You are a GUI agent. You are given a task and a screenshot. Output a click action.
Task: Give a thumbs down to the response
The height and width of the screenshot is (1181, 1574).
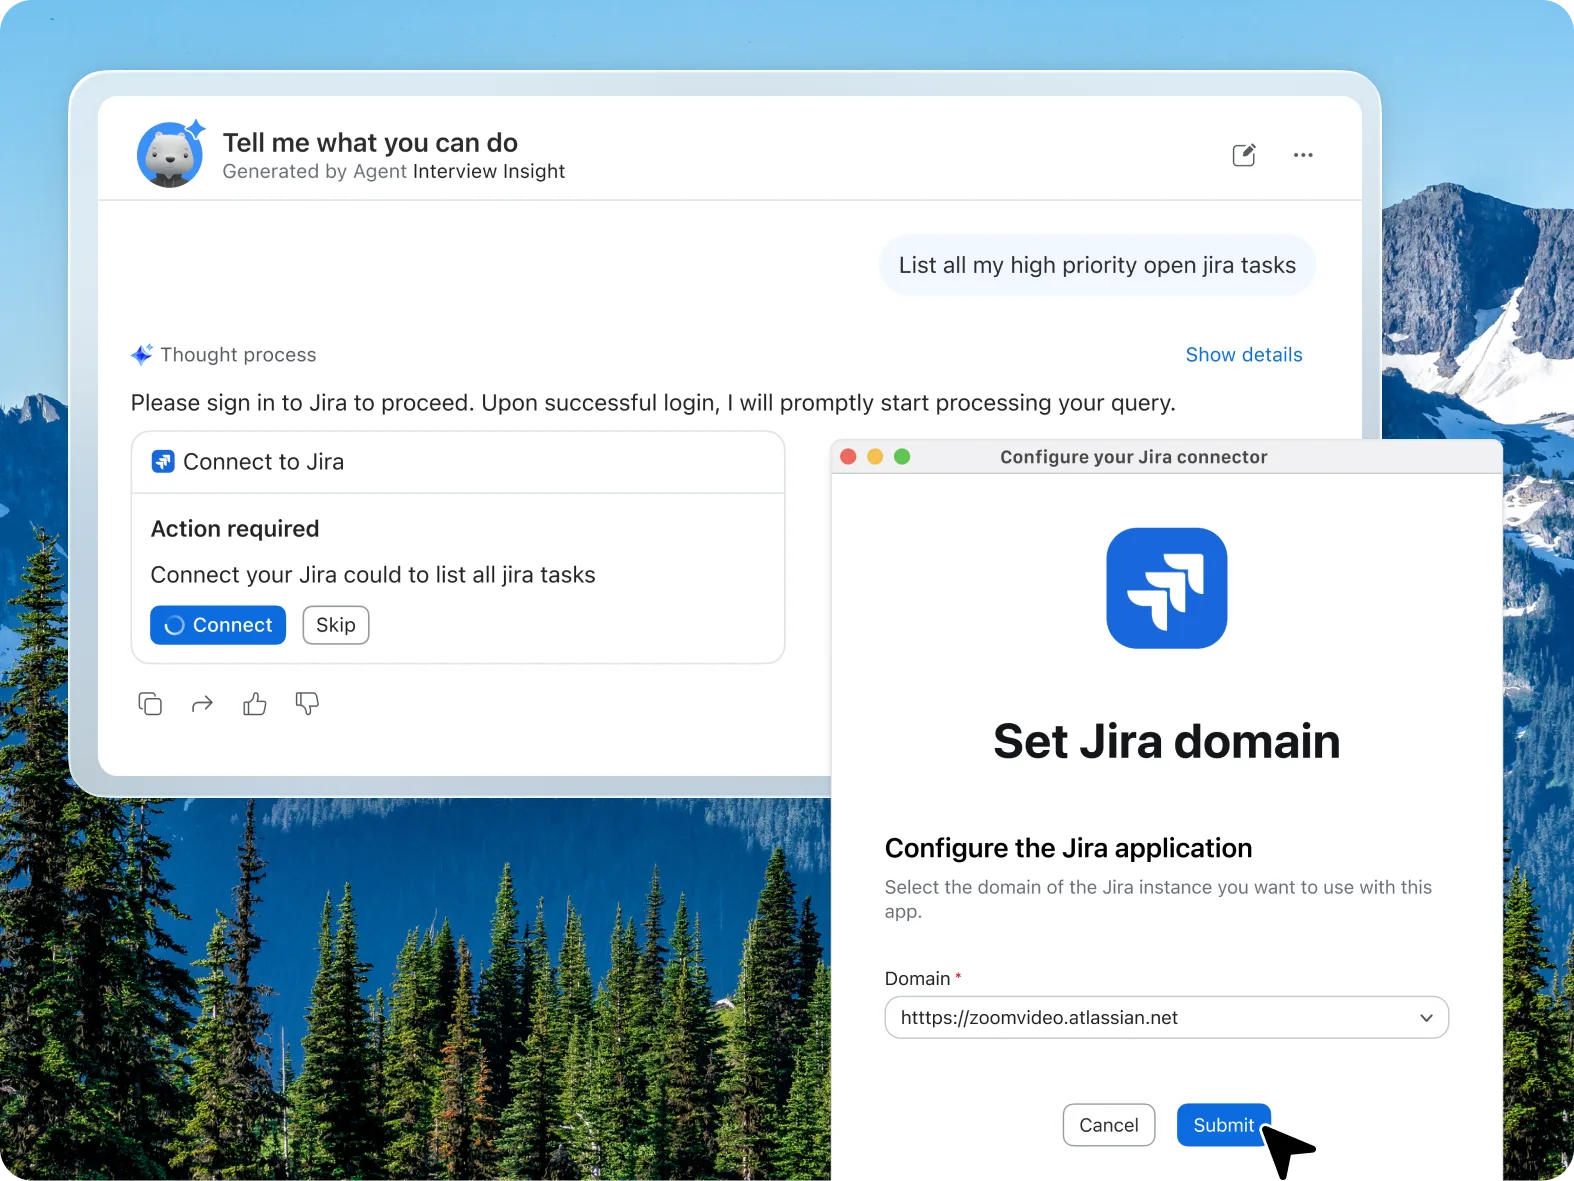[307, 704]
